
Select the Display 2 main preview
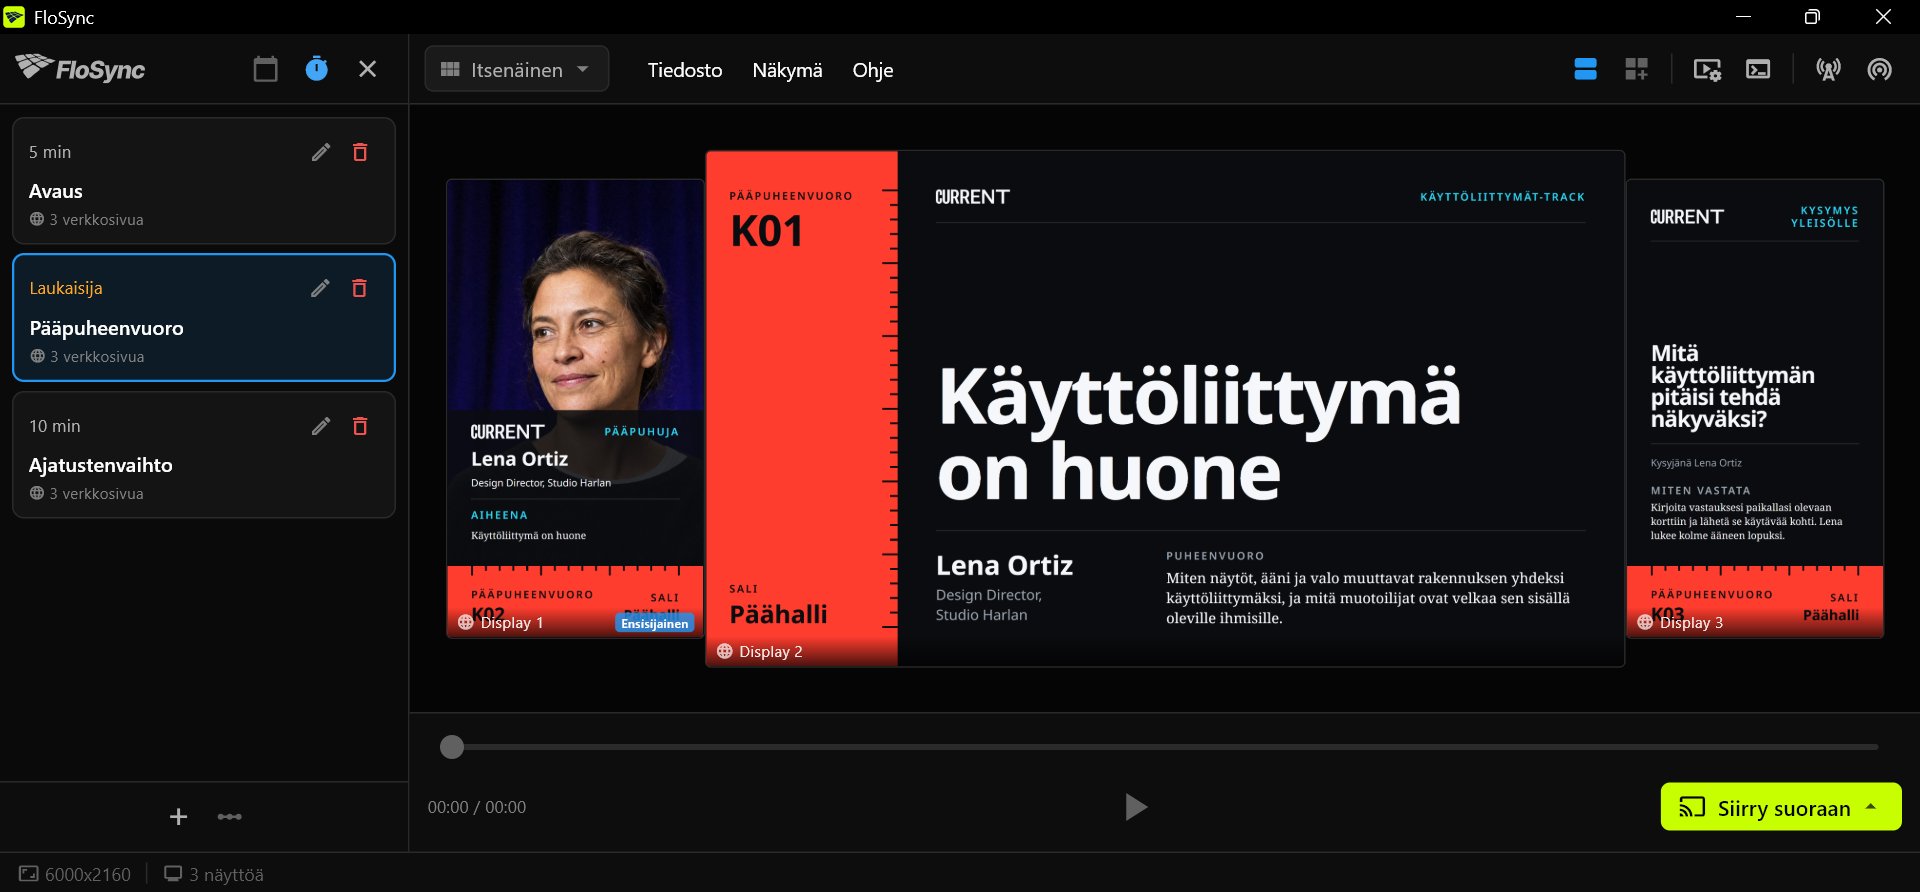coord(1165,408)
